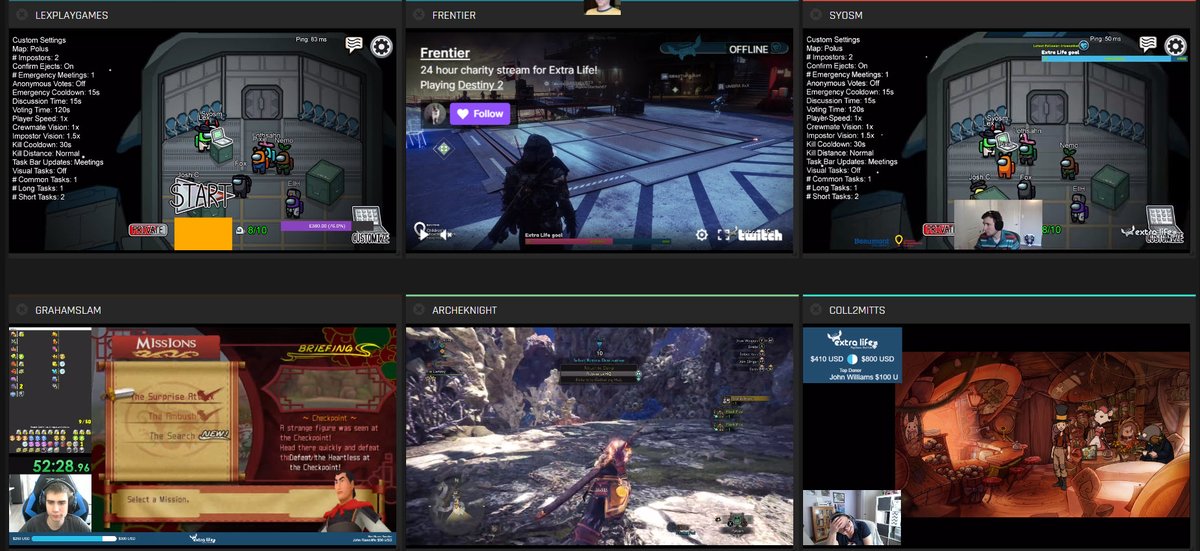The image size is (1200, 551).
Task: Click the 8/10 player count in LEXPLAYGAMES
Action: pos(257,230)
